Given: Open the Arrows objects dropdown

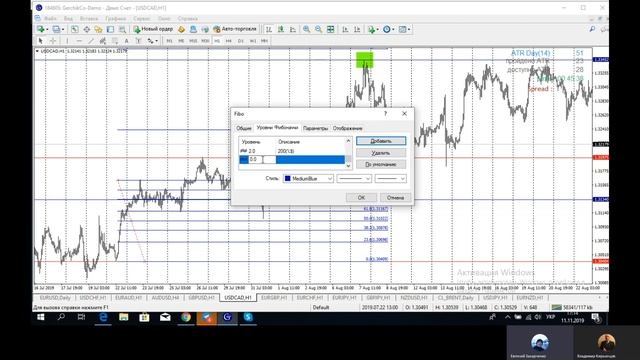Looking at the screenshot, I should click(x=152, y=41).
